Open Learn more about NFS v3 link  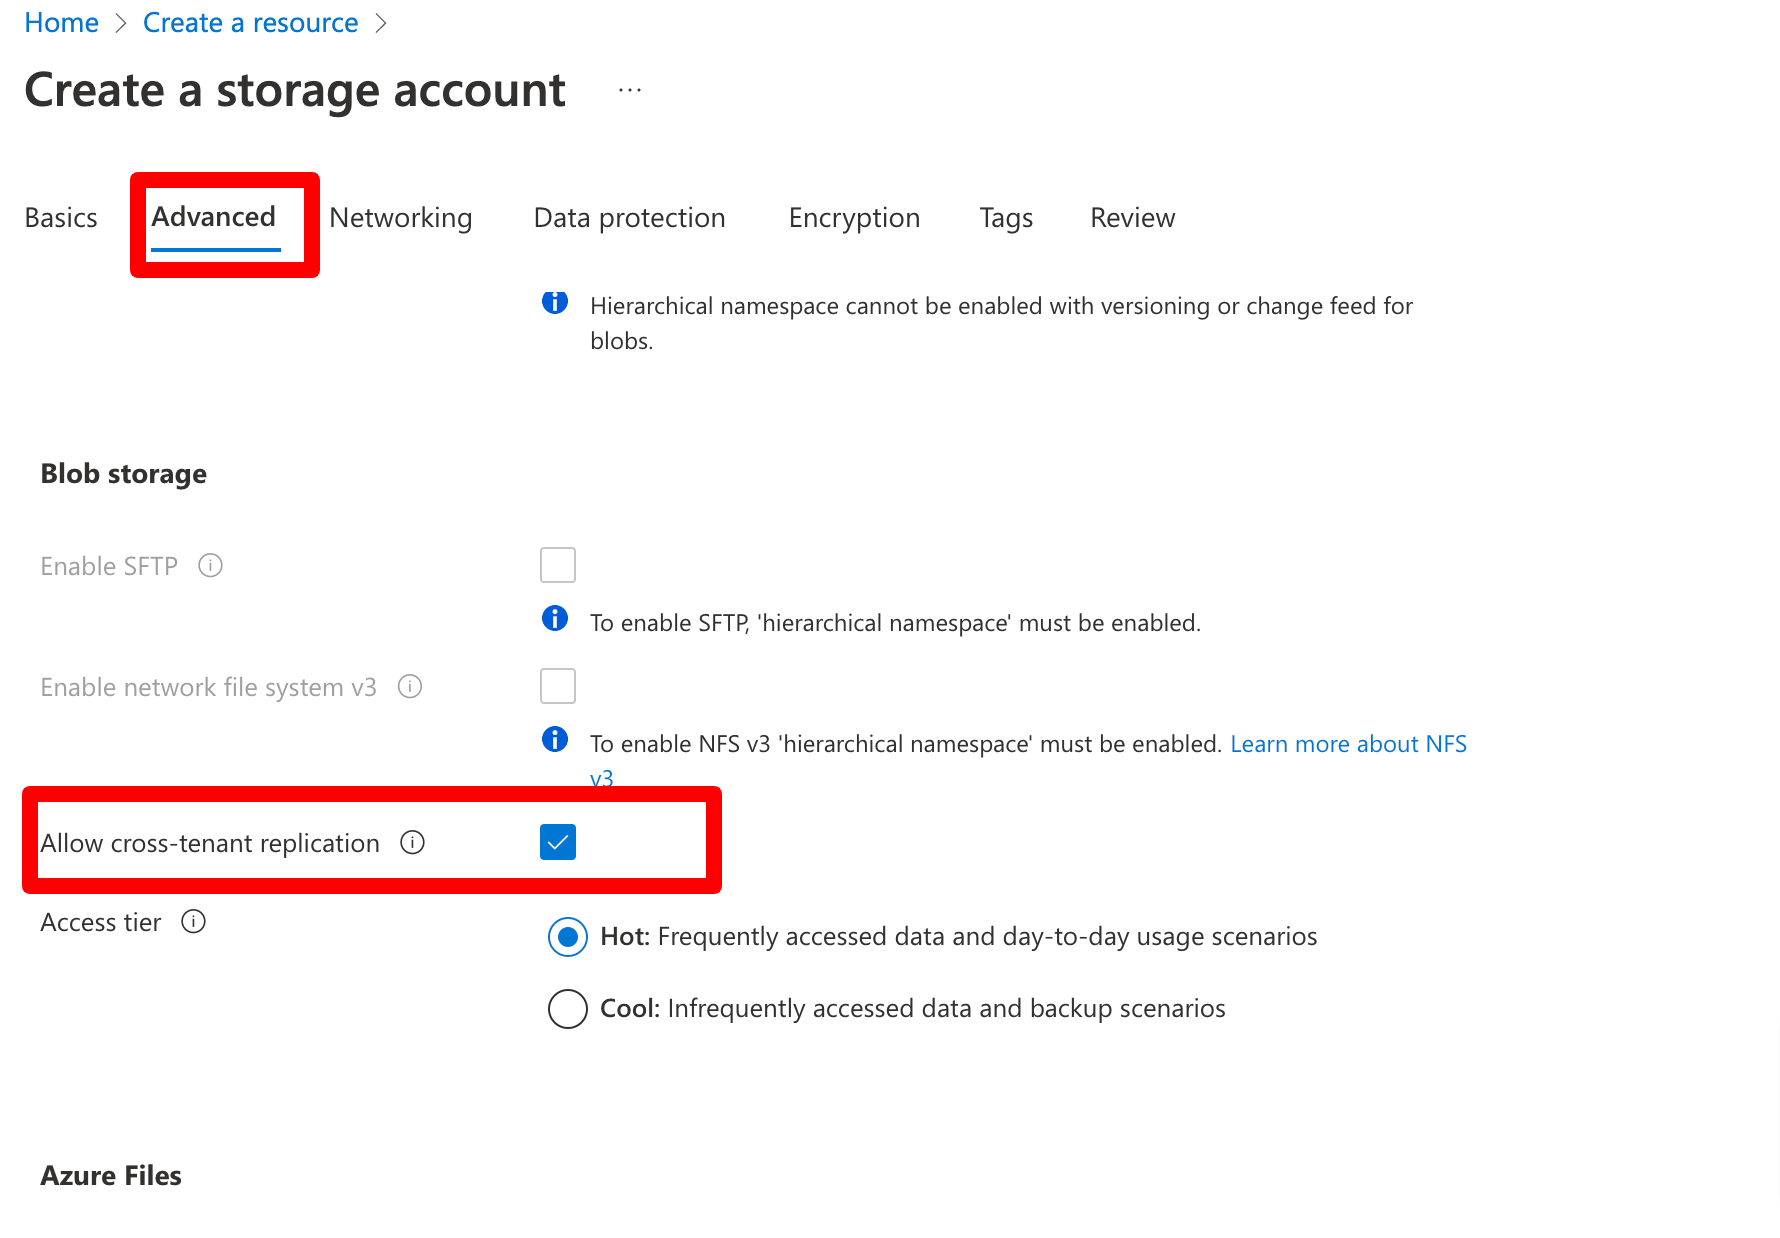1347,744
